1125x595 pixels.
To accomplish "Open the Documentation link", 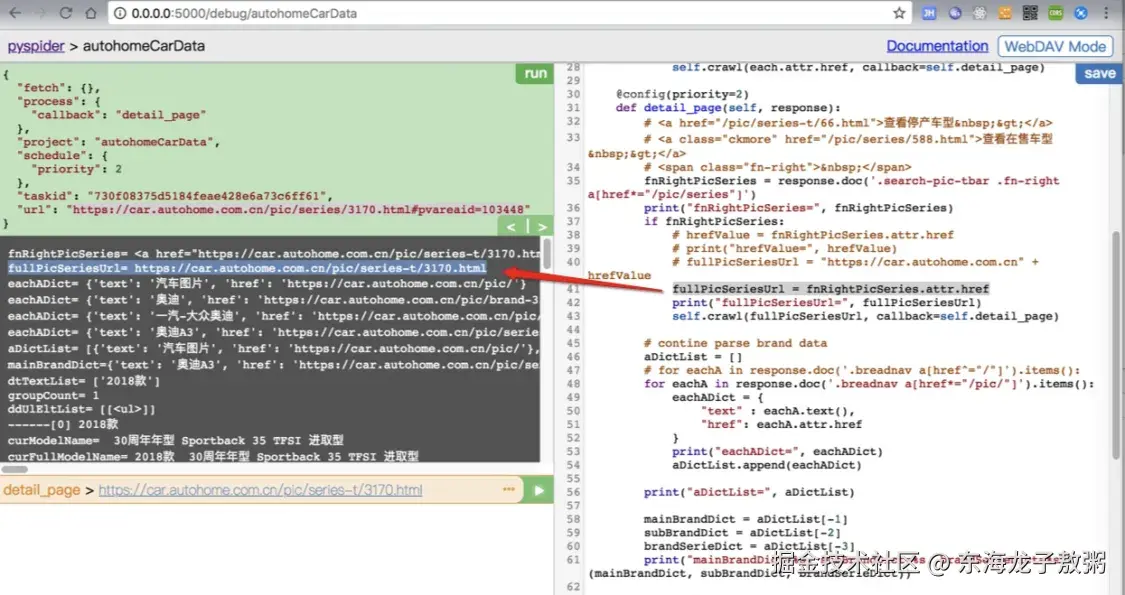I will [x=937, y=46].
